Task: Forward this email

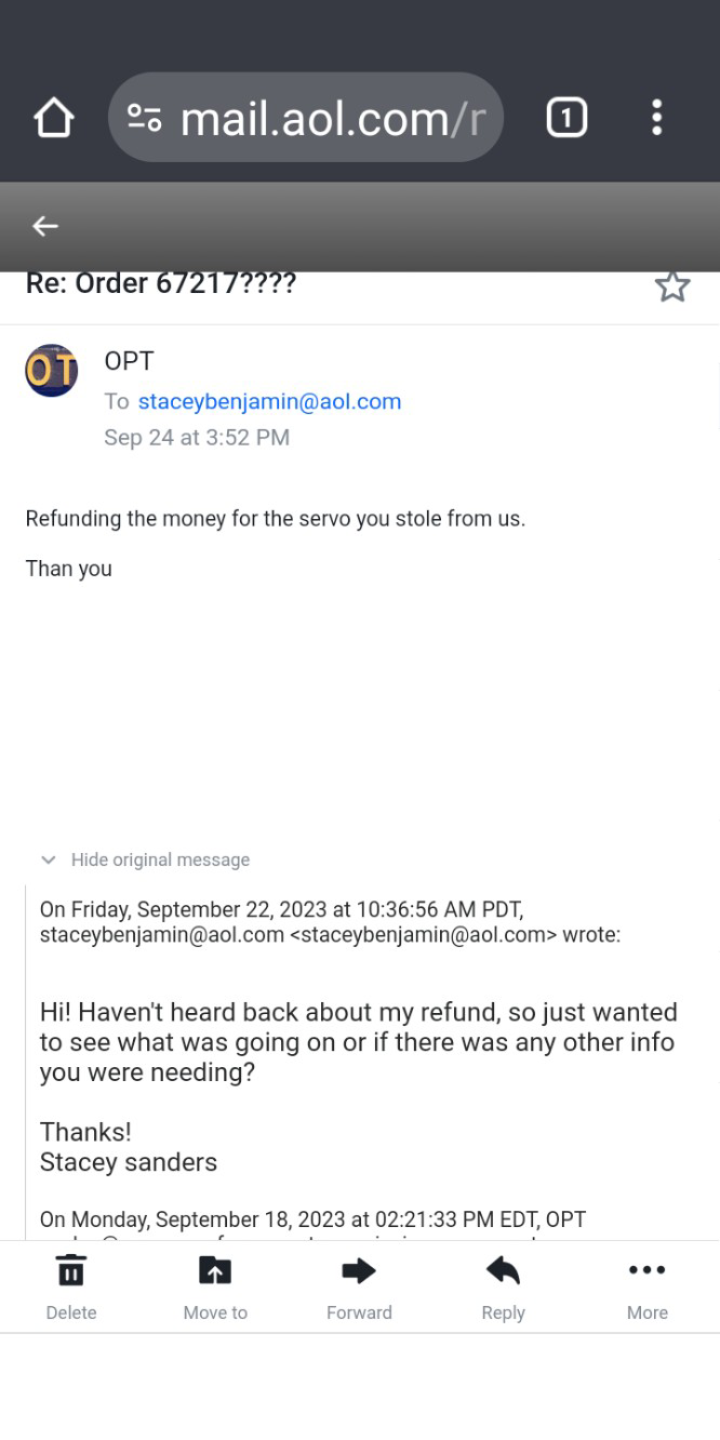Action: pyautogui.click(x=359, y=1288)
